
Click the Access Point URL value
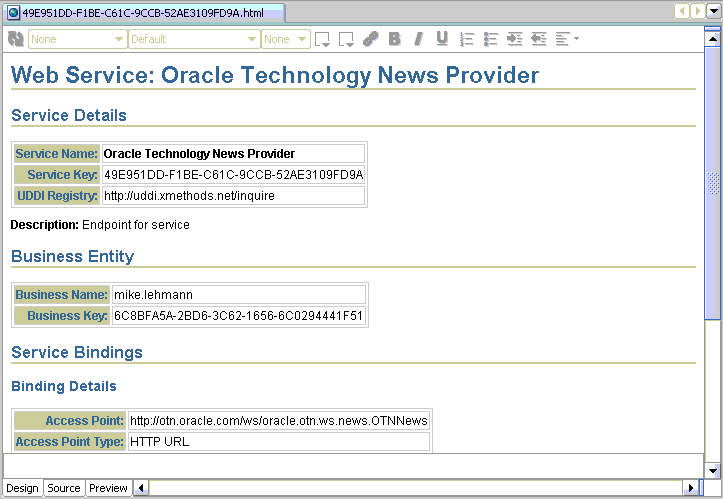point(279,421)
